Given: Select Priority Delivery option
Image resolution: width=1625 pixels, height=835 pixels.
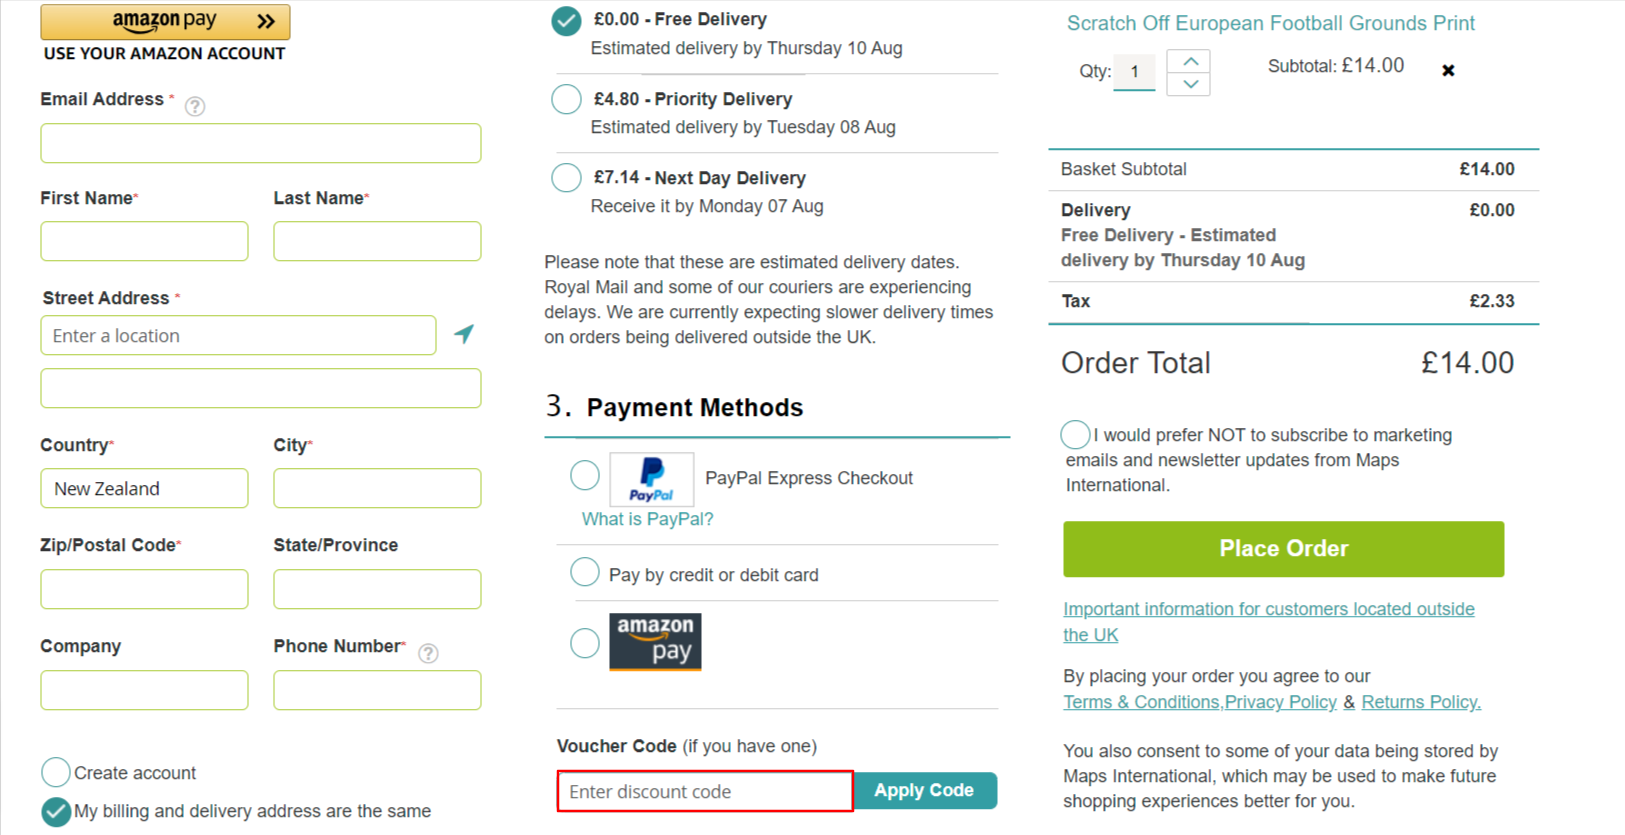Looking at the screenshot, I should [x=566, y=99].
